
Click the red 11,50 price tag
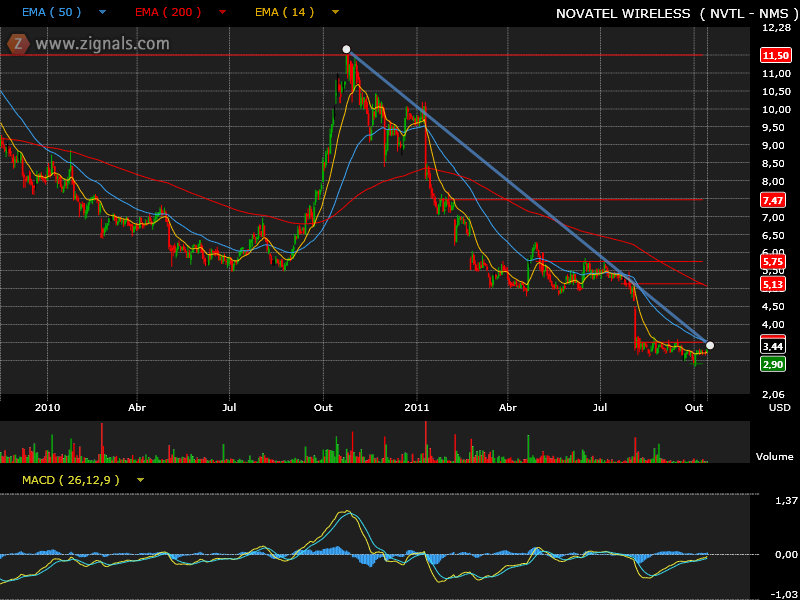[775, 55]
